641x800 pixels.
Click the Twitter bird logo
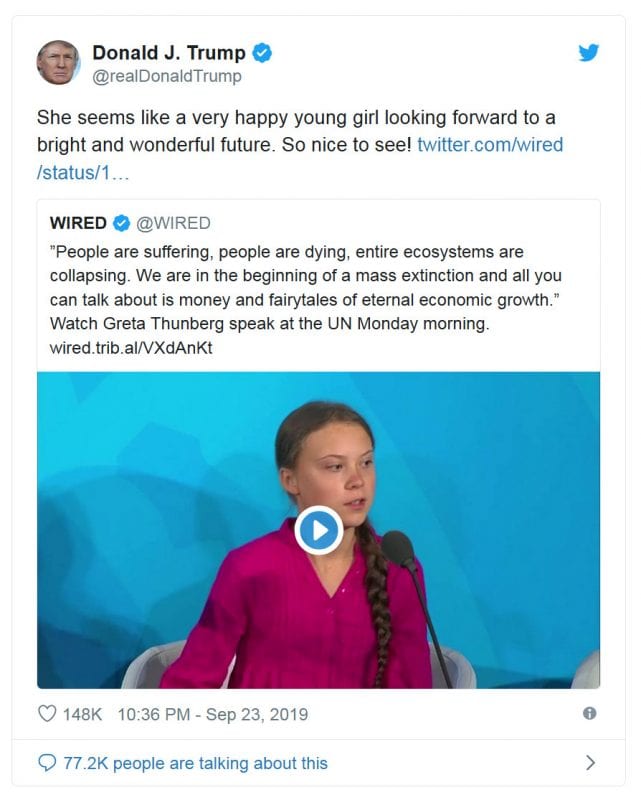589,53
